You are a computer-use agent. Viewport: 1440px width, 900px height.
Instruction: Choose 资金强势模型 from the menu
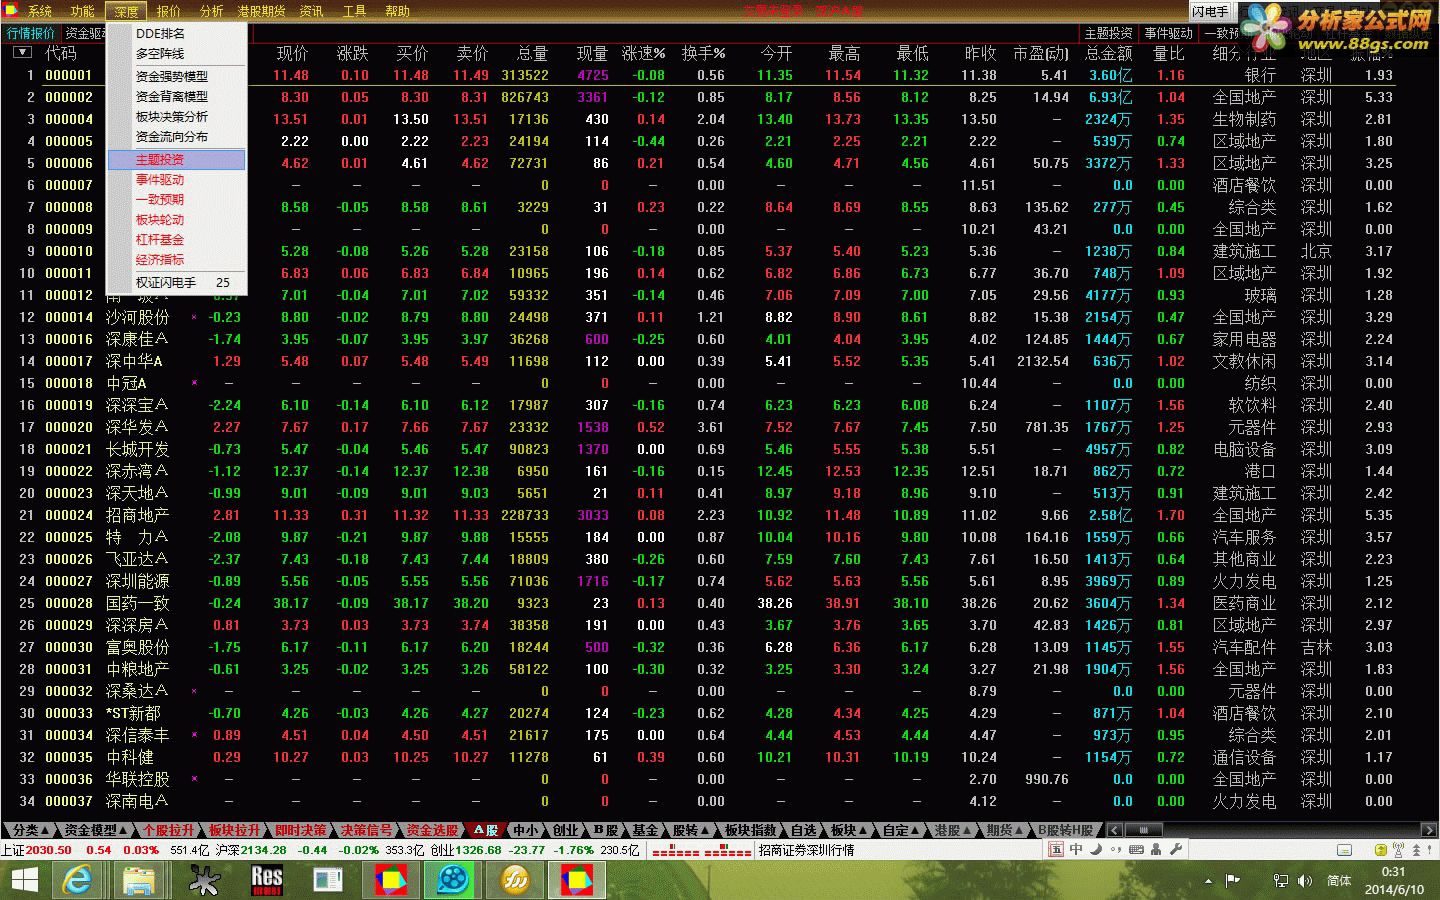coord(176,76)
